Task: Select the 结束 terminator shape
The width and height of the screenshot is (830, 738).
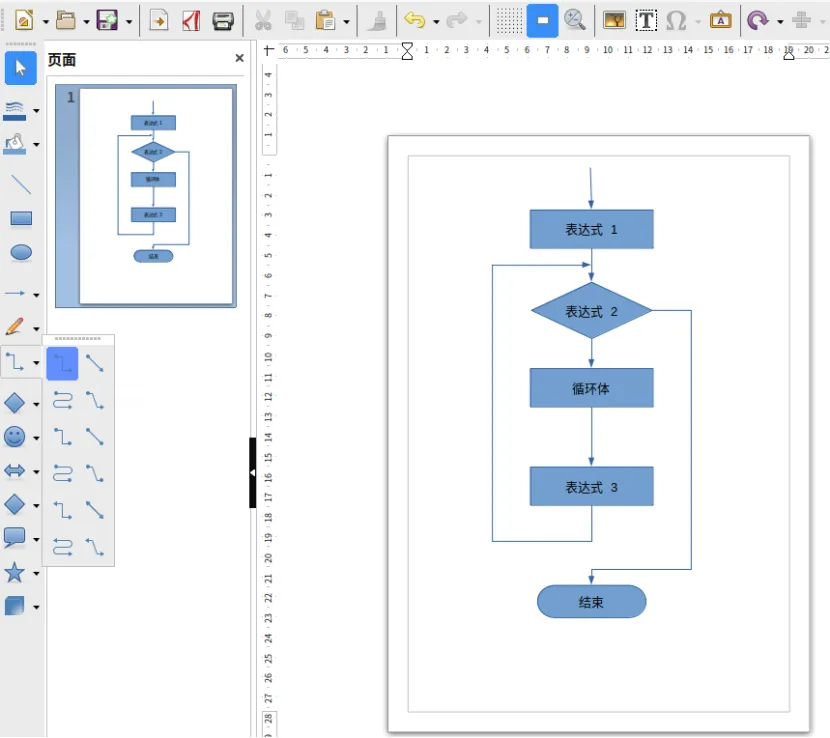Action: click(591, 601)
